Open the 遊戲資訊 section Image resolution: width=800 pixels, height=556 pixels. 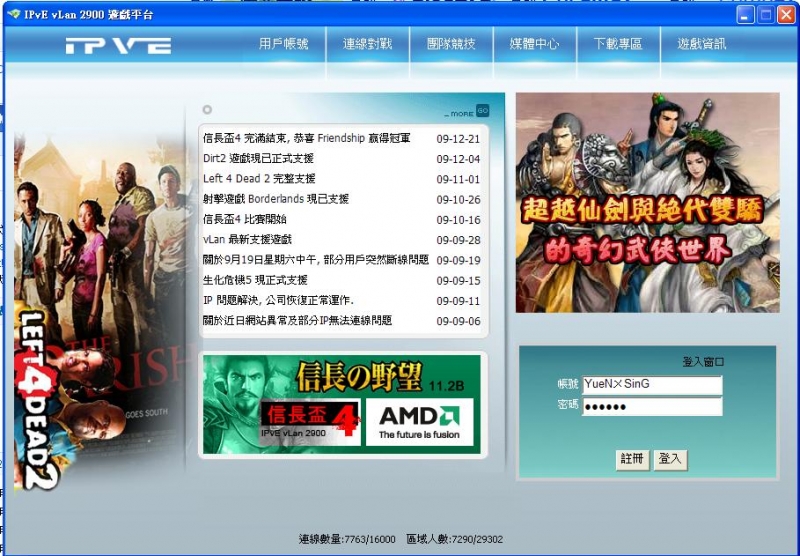pos(702,44)
